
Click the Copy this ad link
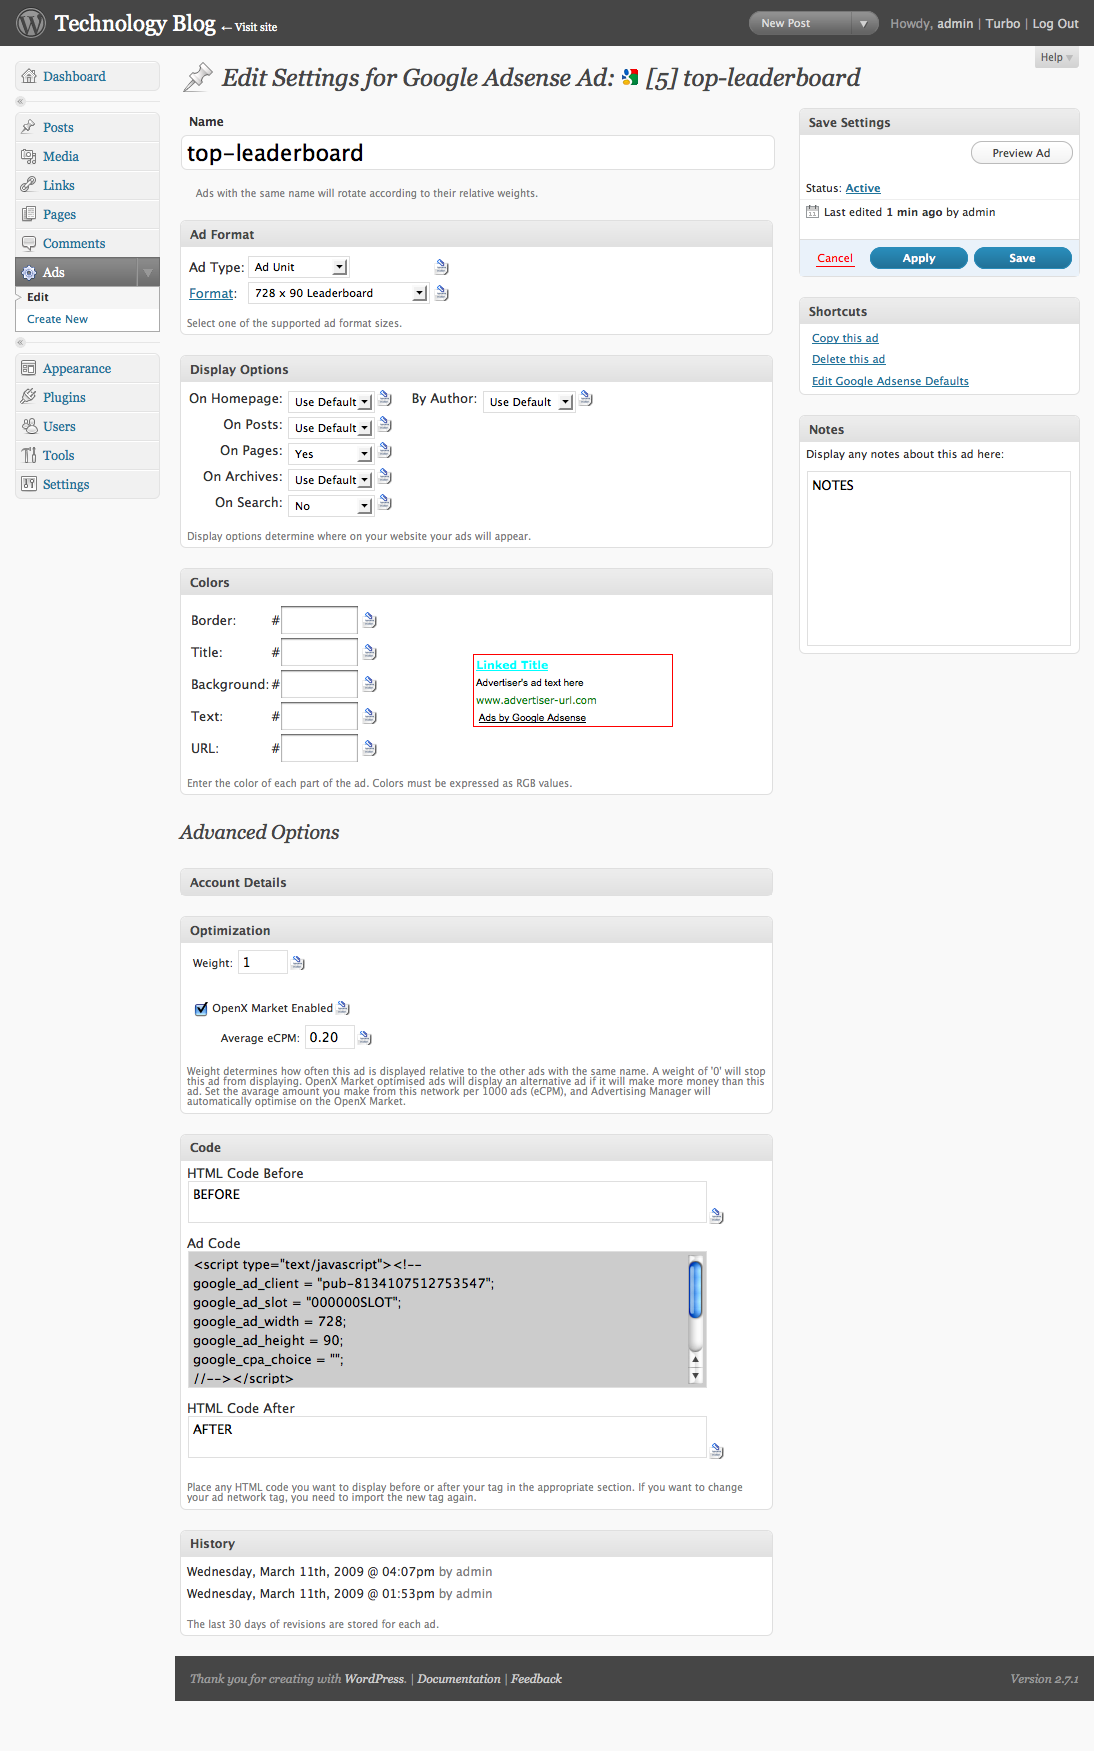pyautogui.click(x=845, y=339)
